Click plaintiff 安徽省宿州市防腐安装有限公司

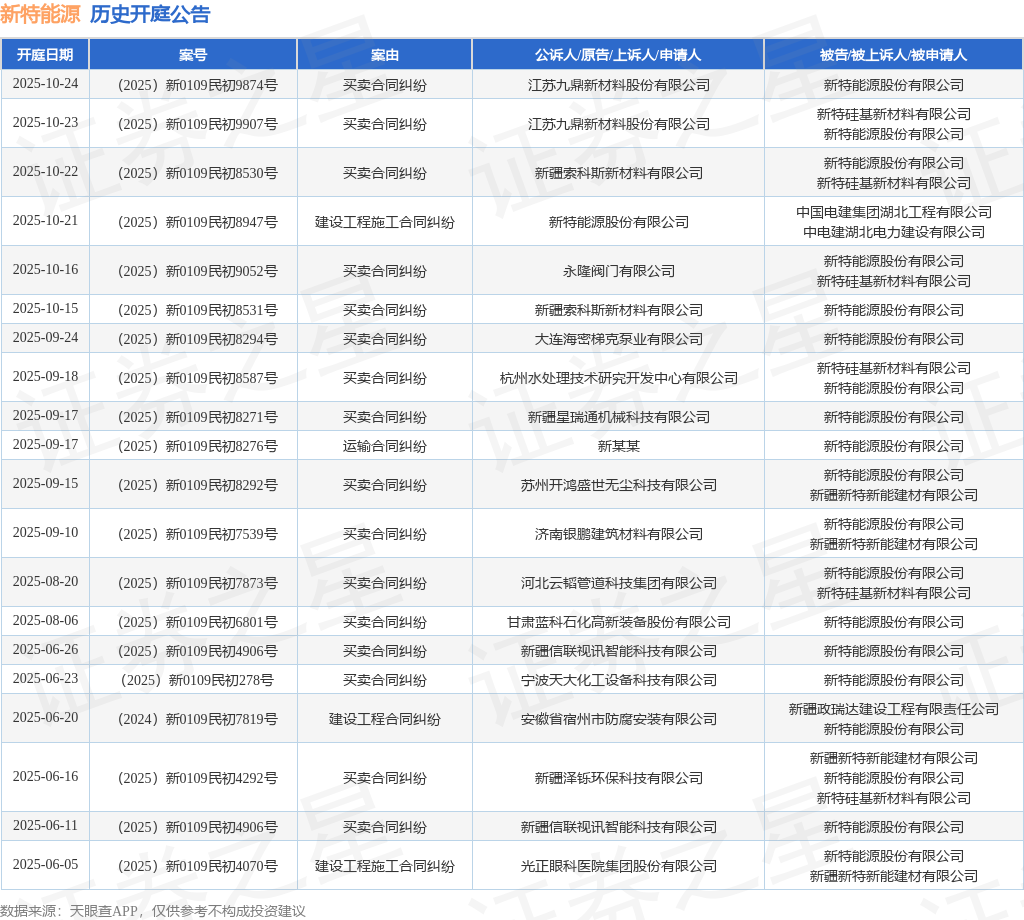pyautogui.click(x=618, y=720)
